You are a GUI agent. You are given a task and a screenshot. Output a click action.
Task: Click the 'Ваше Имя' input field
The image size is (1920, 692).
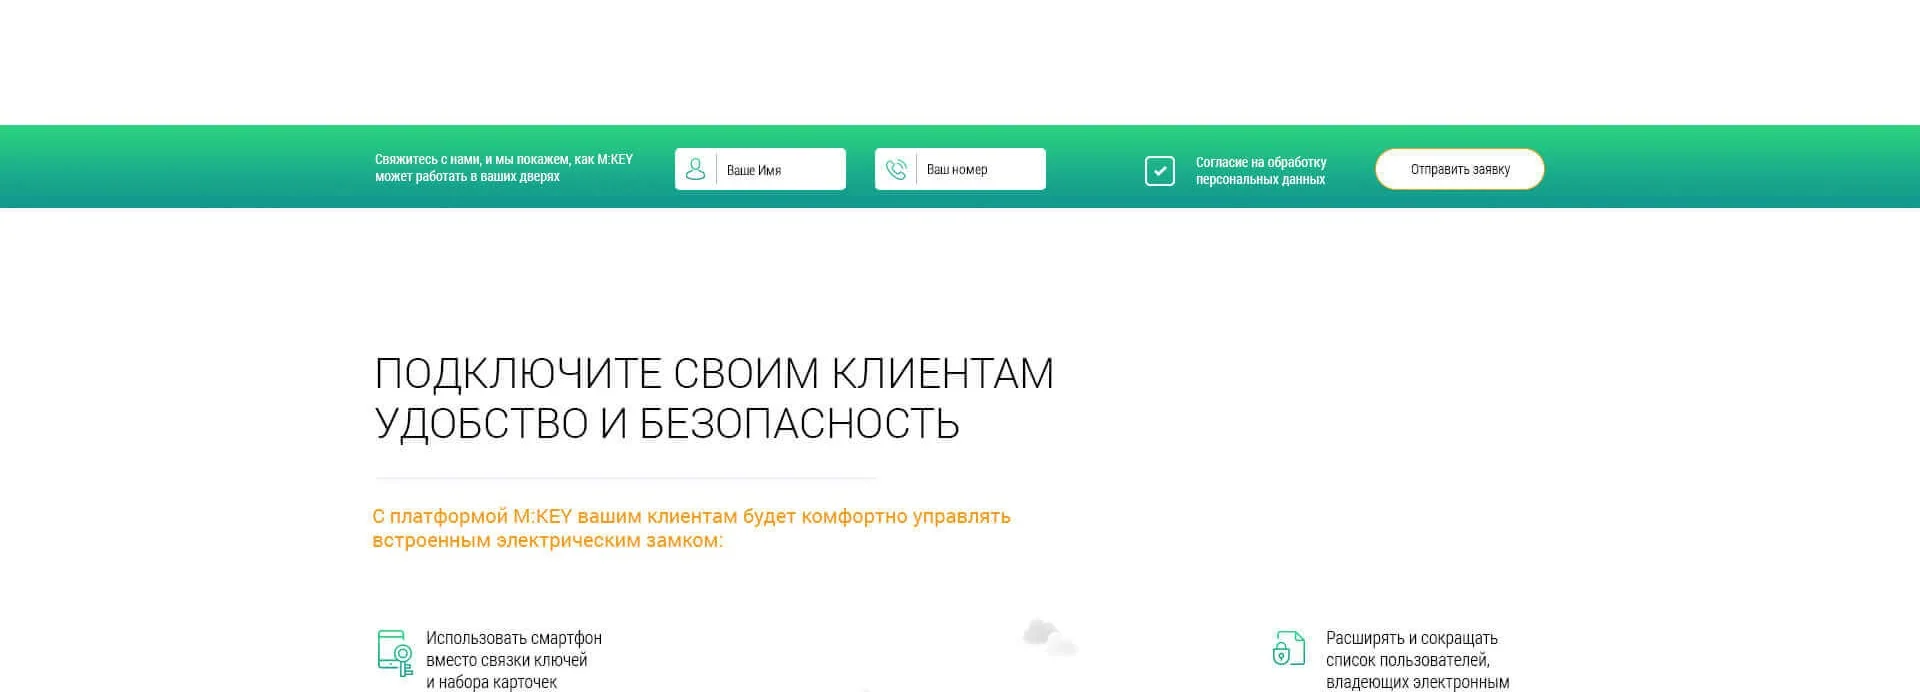pyautogui.click(x=760, y=169)
